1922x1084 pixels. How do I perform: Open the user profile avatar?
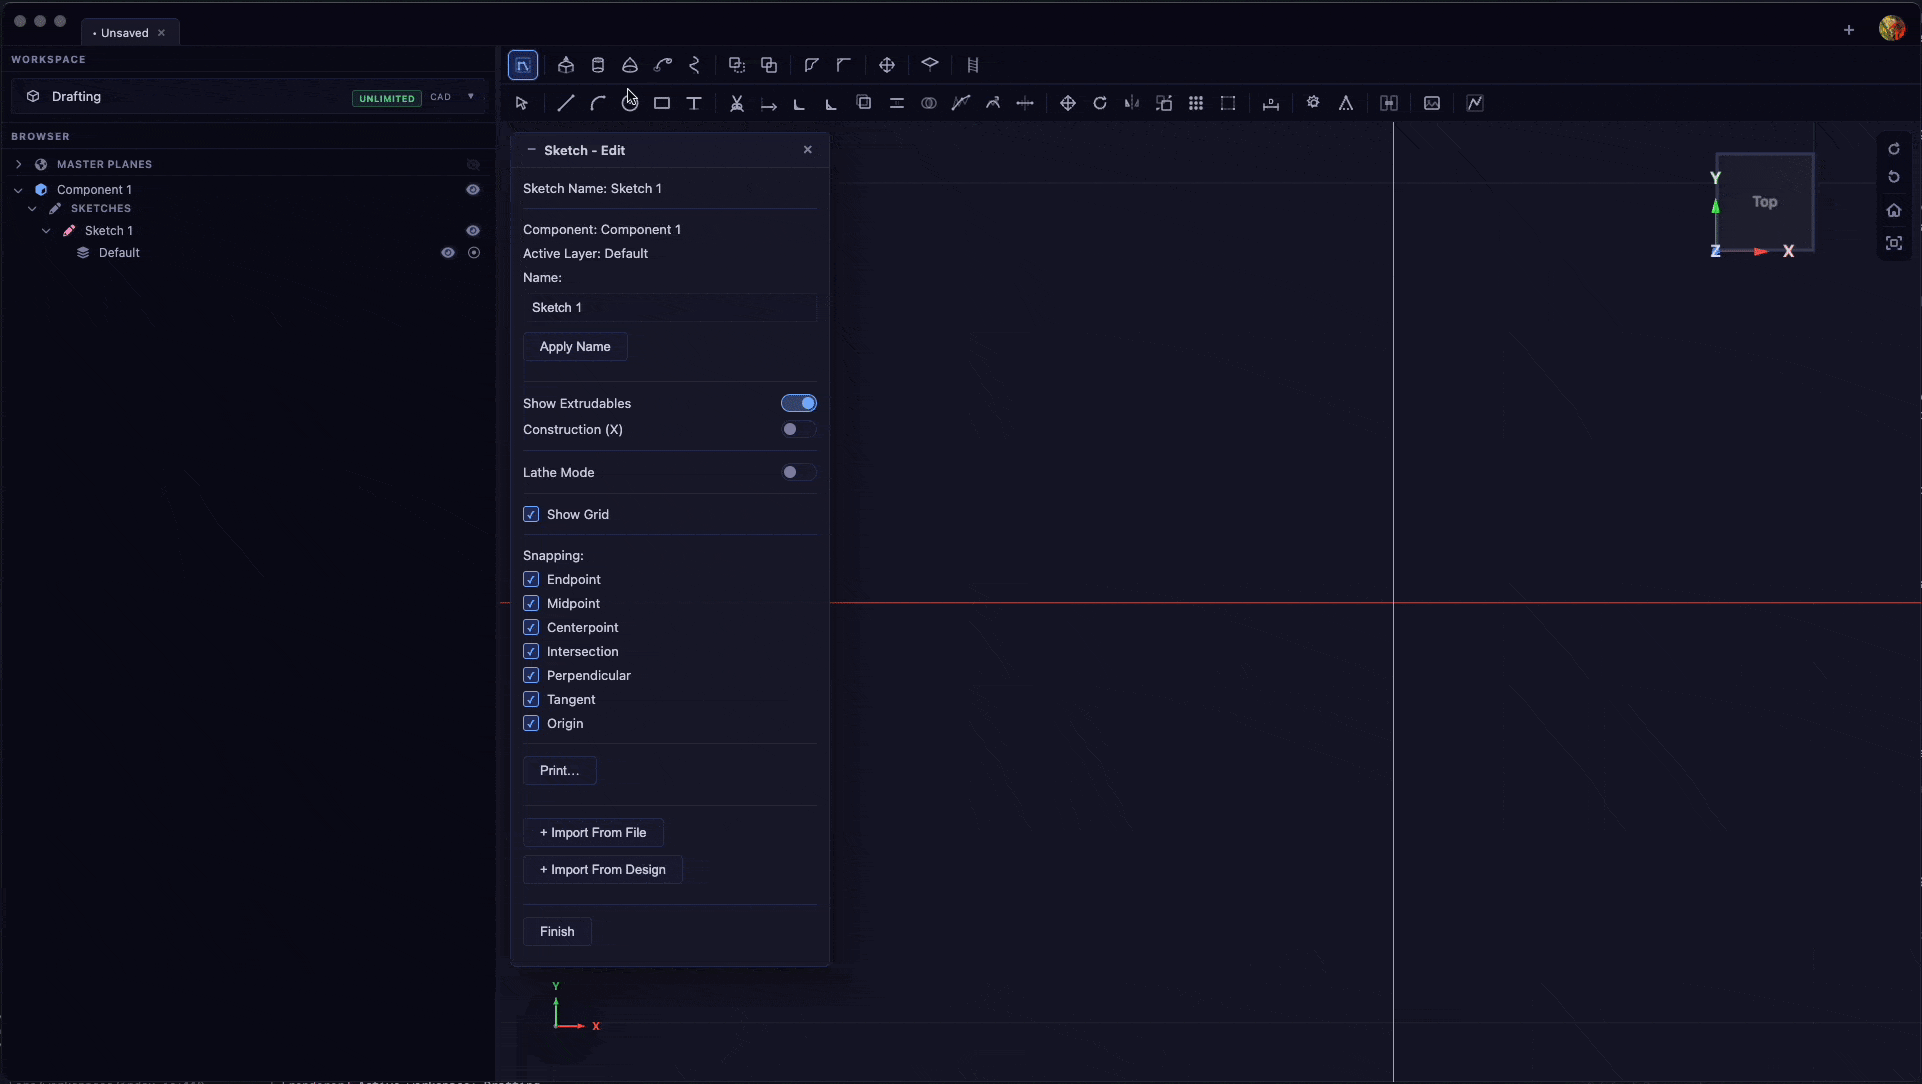tap(1891, 28)
